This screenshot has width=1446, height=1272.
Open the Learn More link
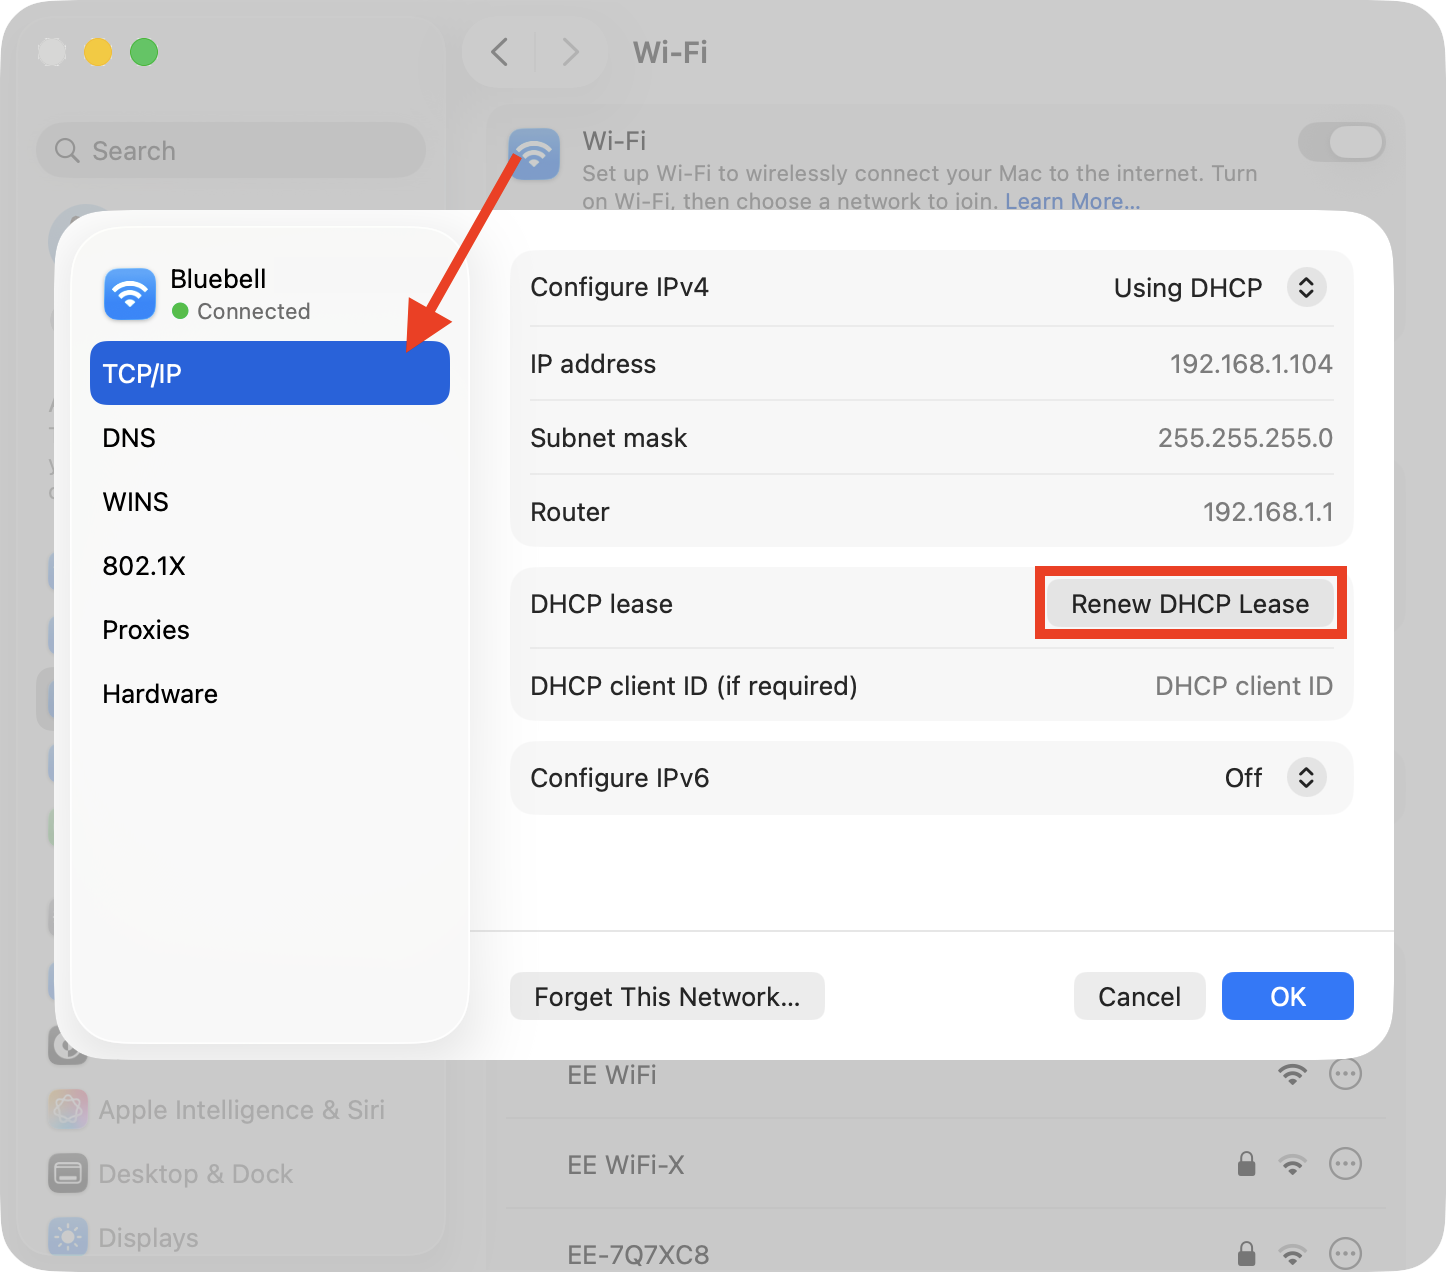(x=1072, y=201)
